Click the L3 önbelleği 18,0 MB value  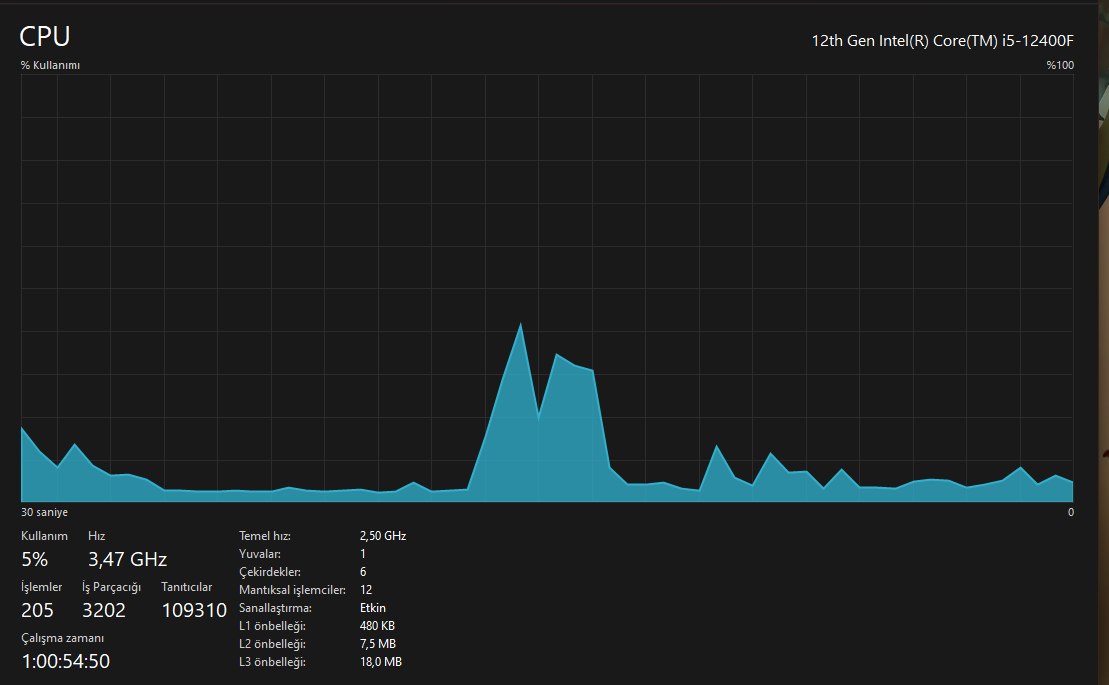click(x=381, y=662)
